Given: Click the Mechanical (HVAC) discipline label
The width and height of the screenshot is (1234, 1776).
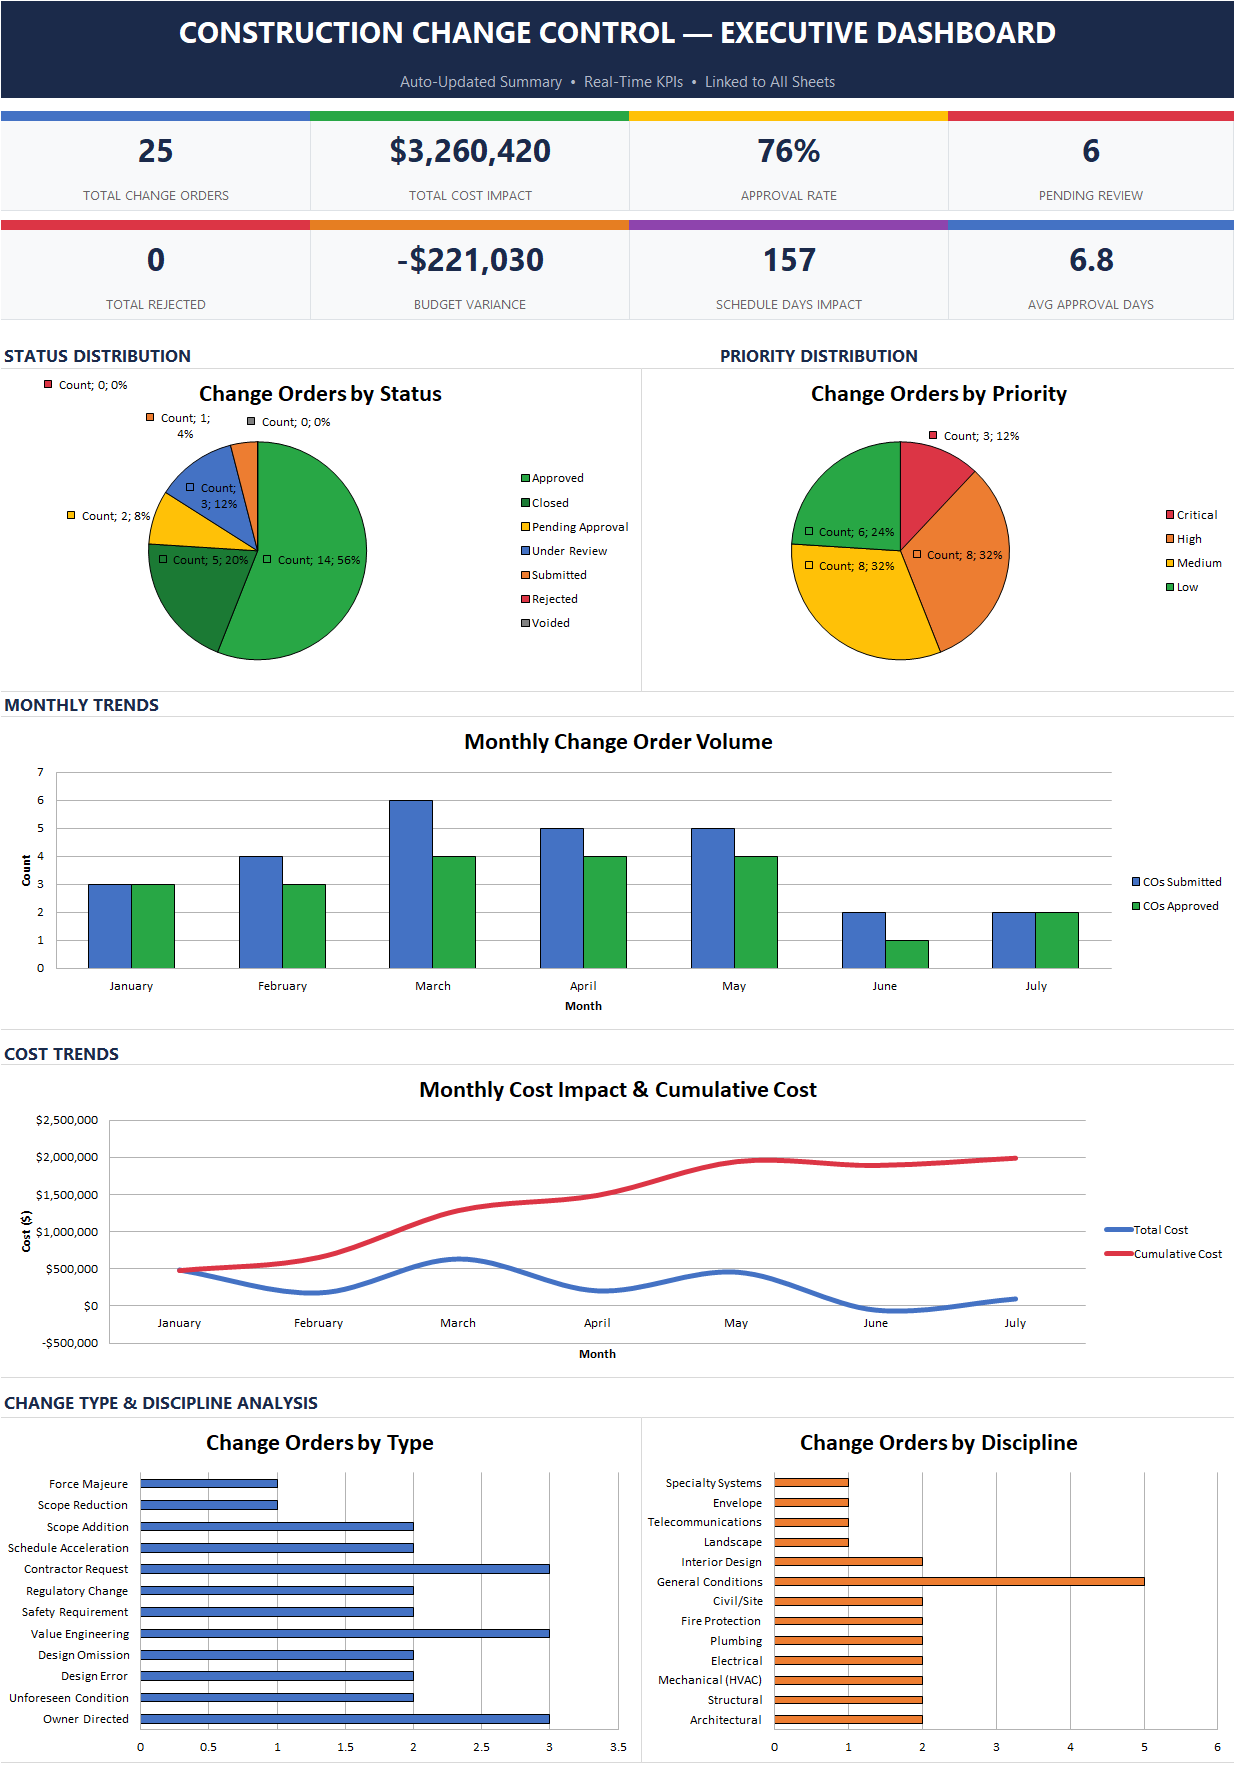Looking at the screenshot, I should point(710,1680).
